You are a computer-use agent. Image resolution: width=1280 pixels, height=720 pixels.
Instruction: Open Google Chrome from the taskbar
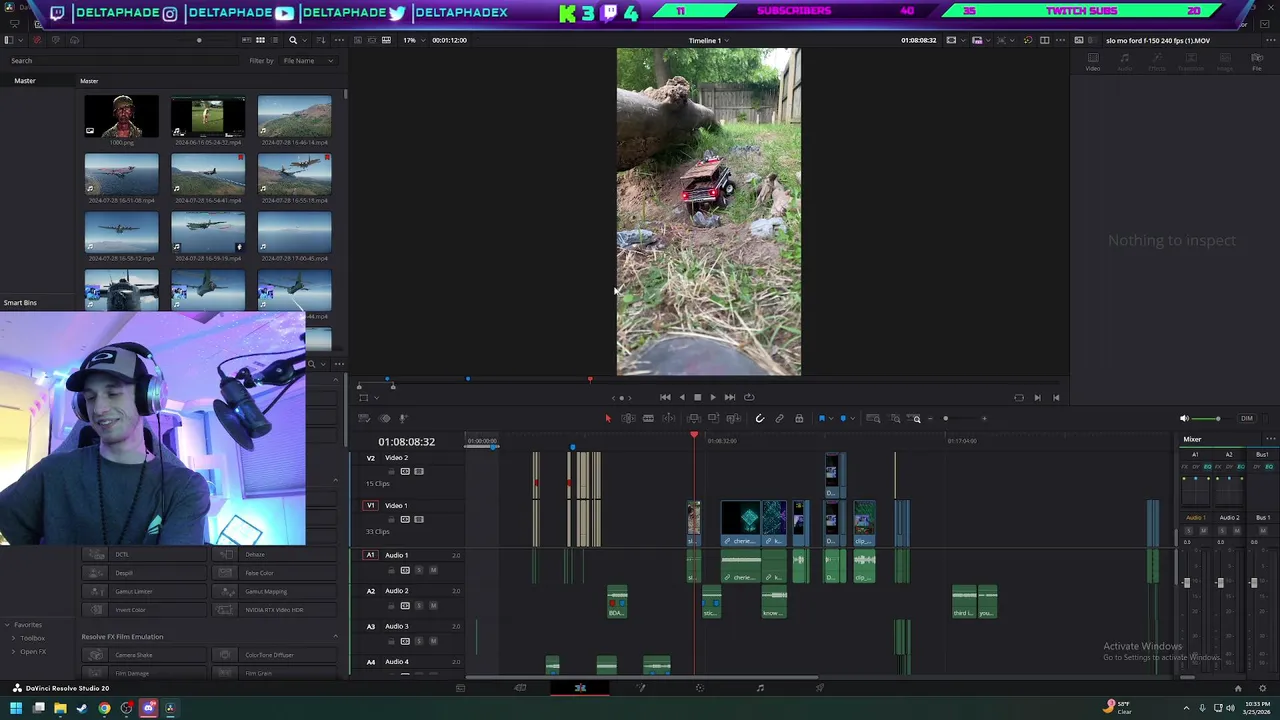pos(104,709)
